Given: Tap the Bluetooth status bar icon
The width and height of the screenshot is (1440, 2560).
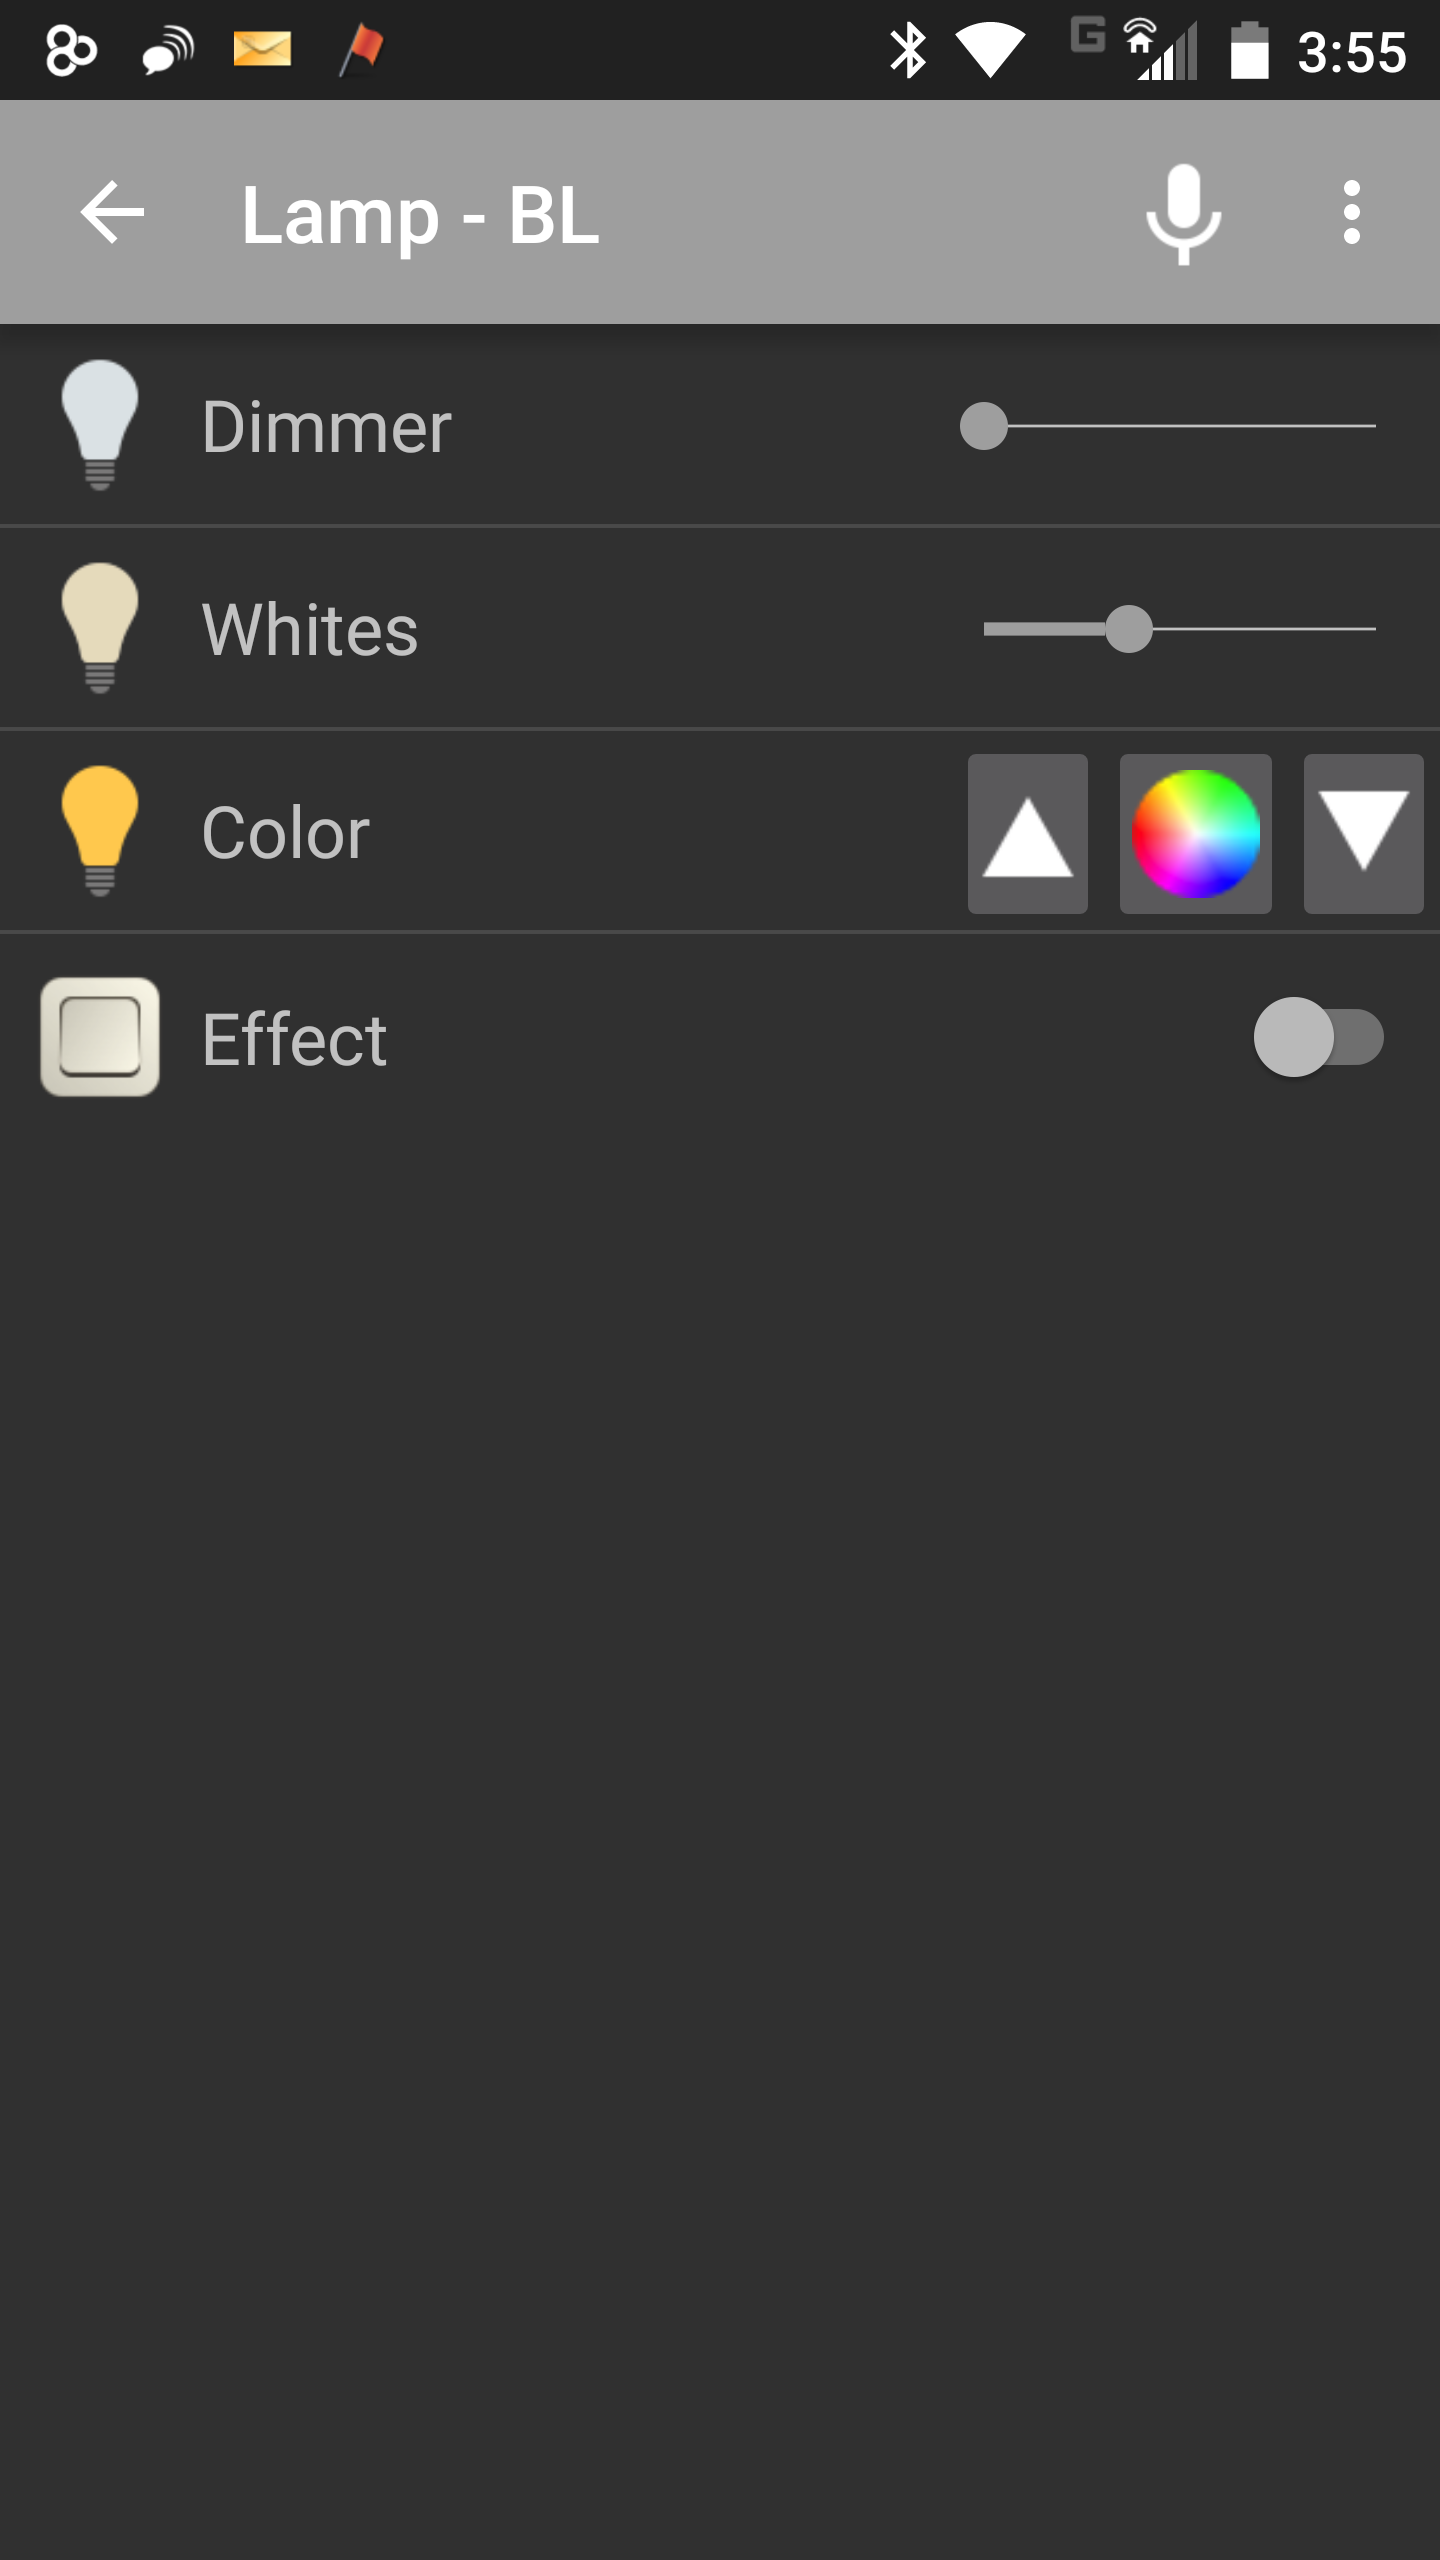Looking at the screenshot, I should pyautogui.click(x=908, y=50).
